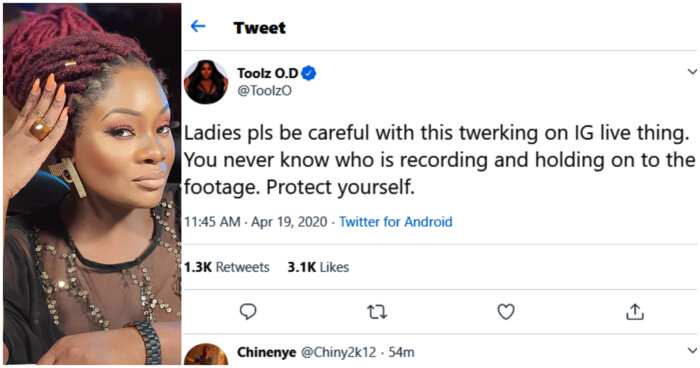Click the Toolz O.D display name
Image resolution: width=700 pixels, height=368 pixels.
pos(267,73)
